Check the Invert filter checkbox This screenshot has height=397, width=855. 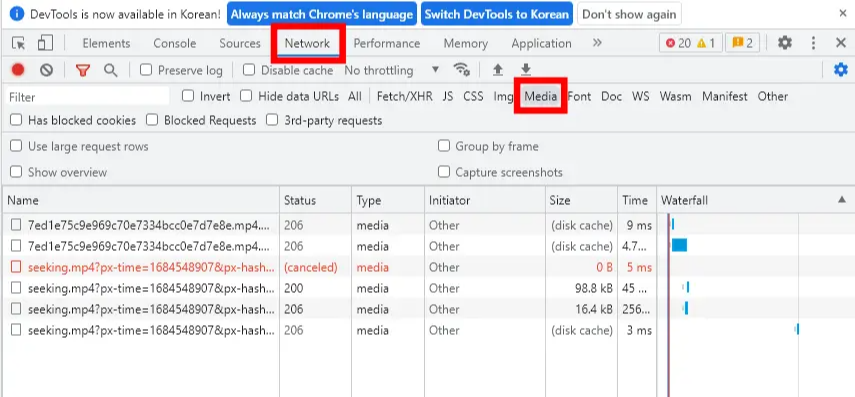188,96
